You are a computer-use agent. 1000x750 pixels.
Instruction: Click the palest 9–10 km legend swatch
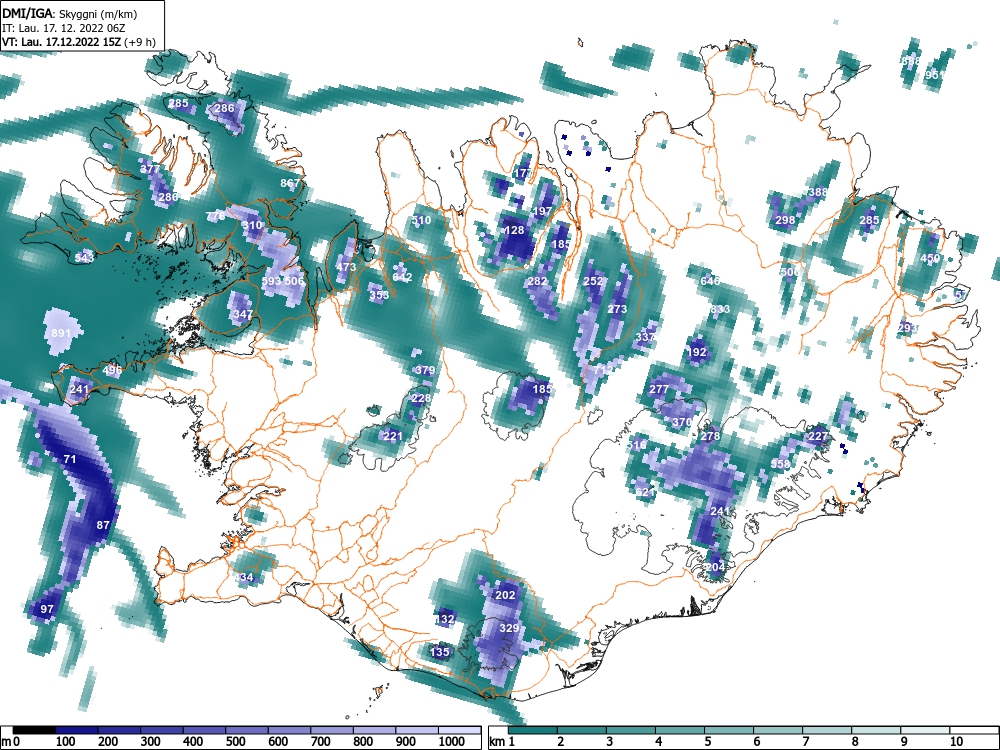pyautogui.click(x=925, y=730)
